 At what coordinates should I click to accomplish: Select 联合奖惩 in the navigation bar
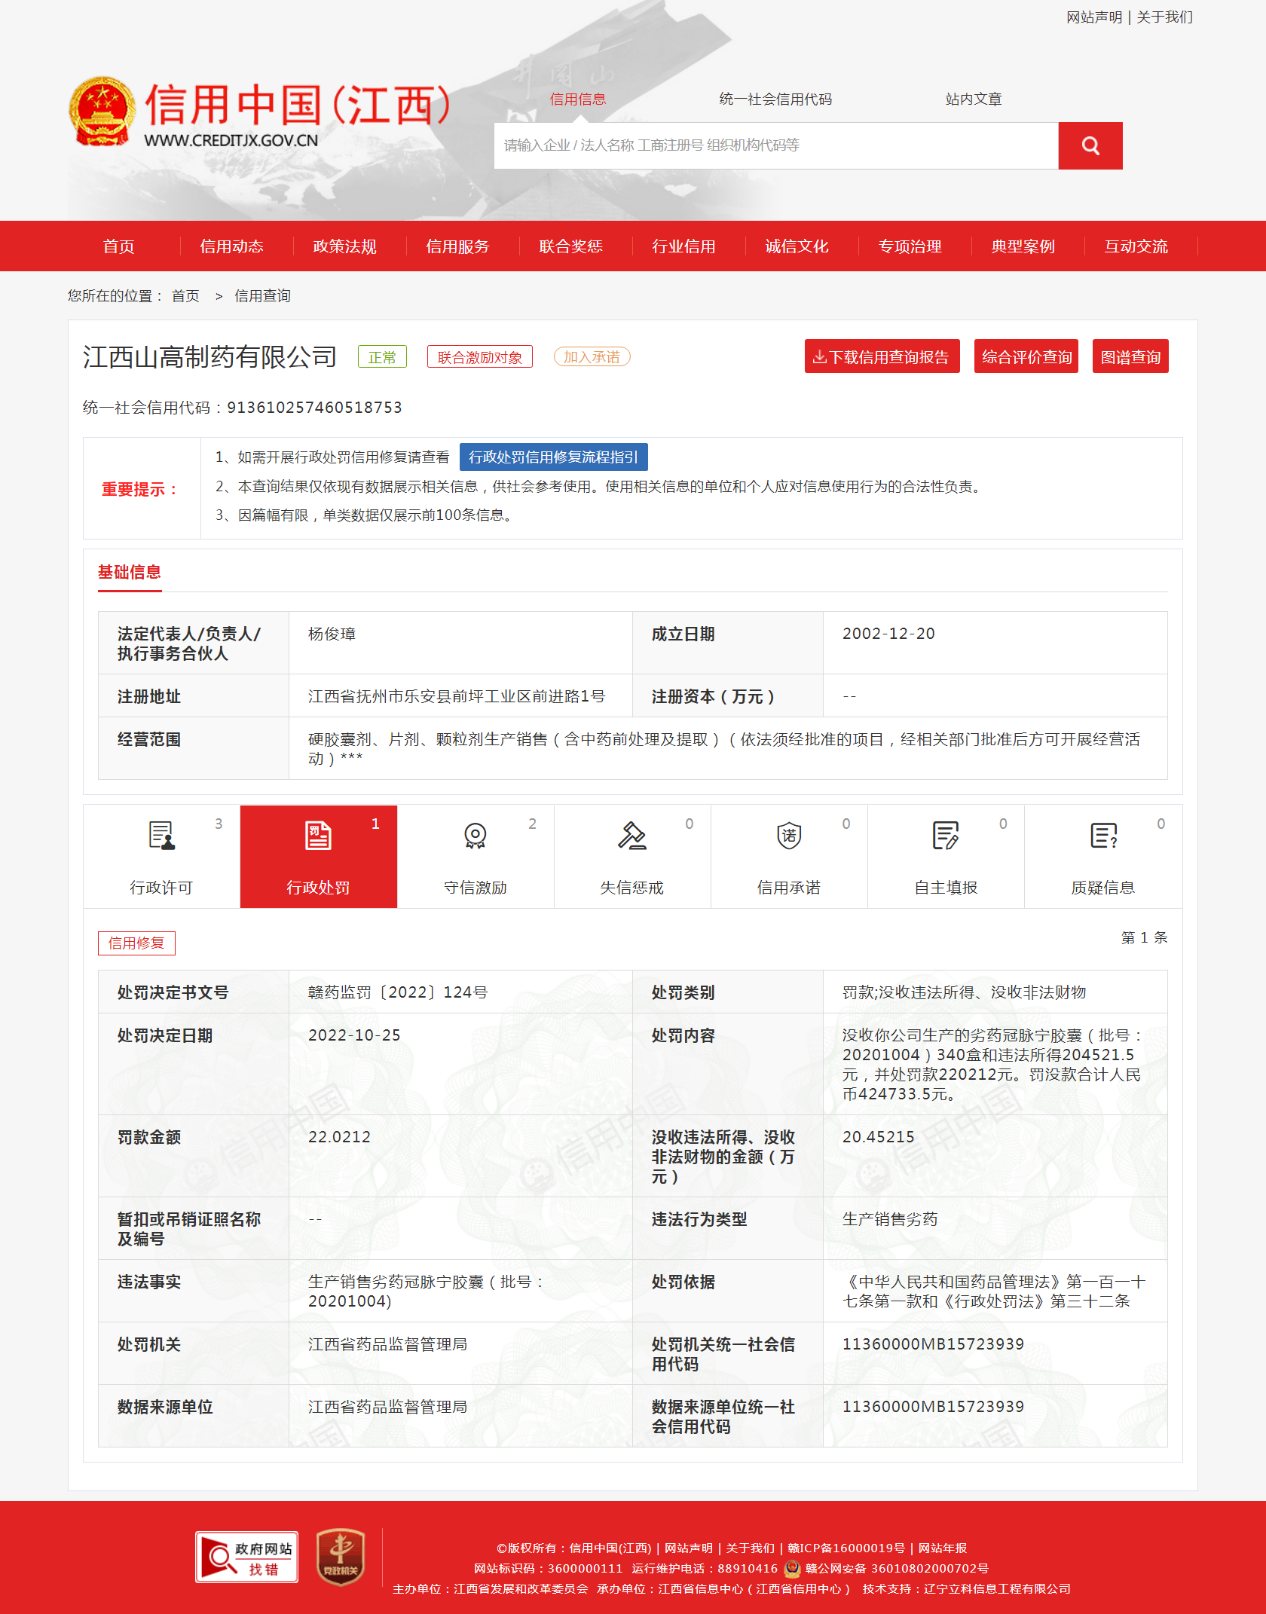[571, 246]
